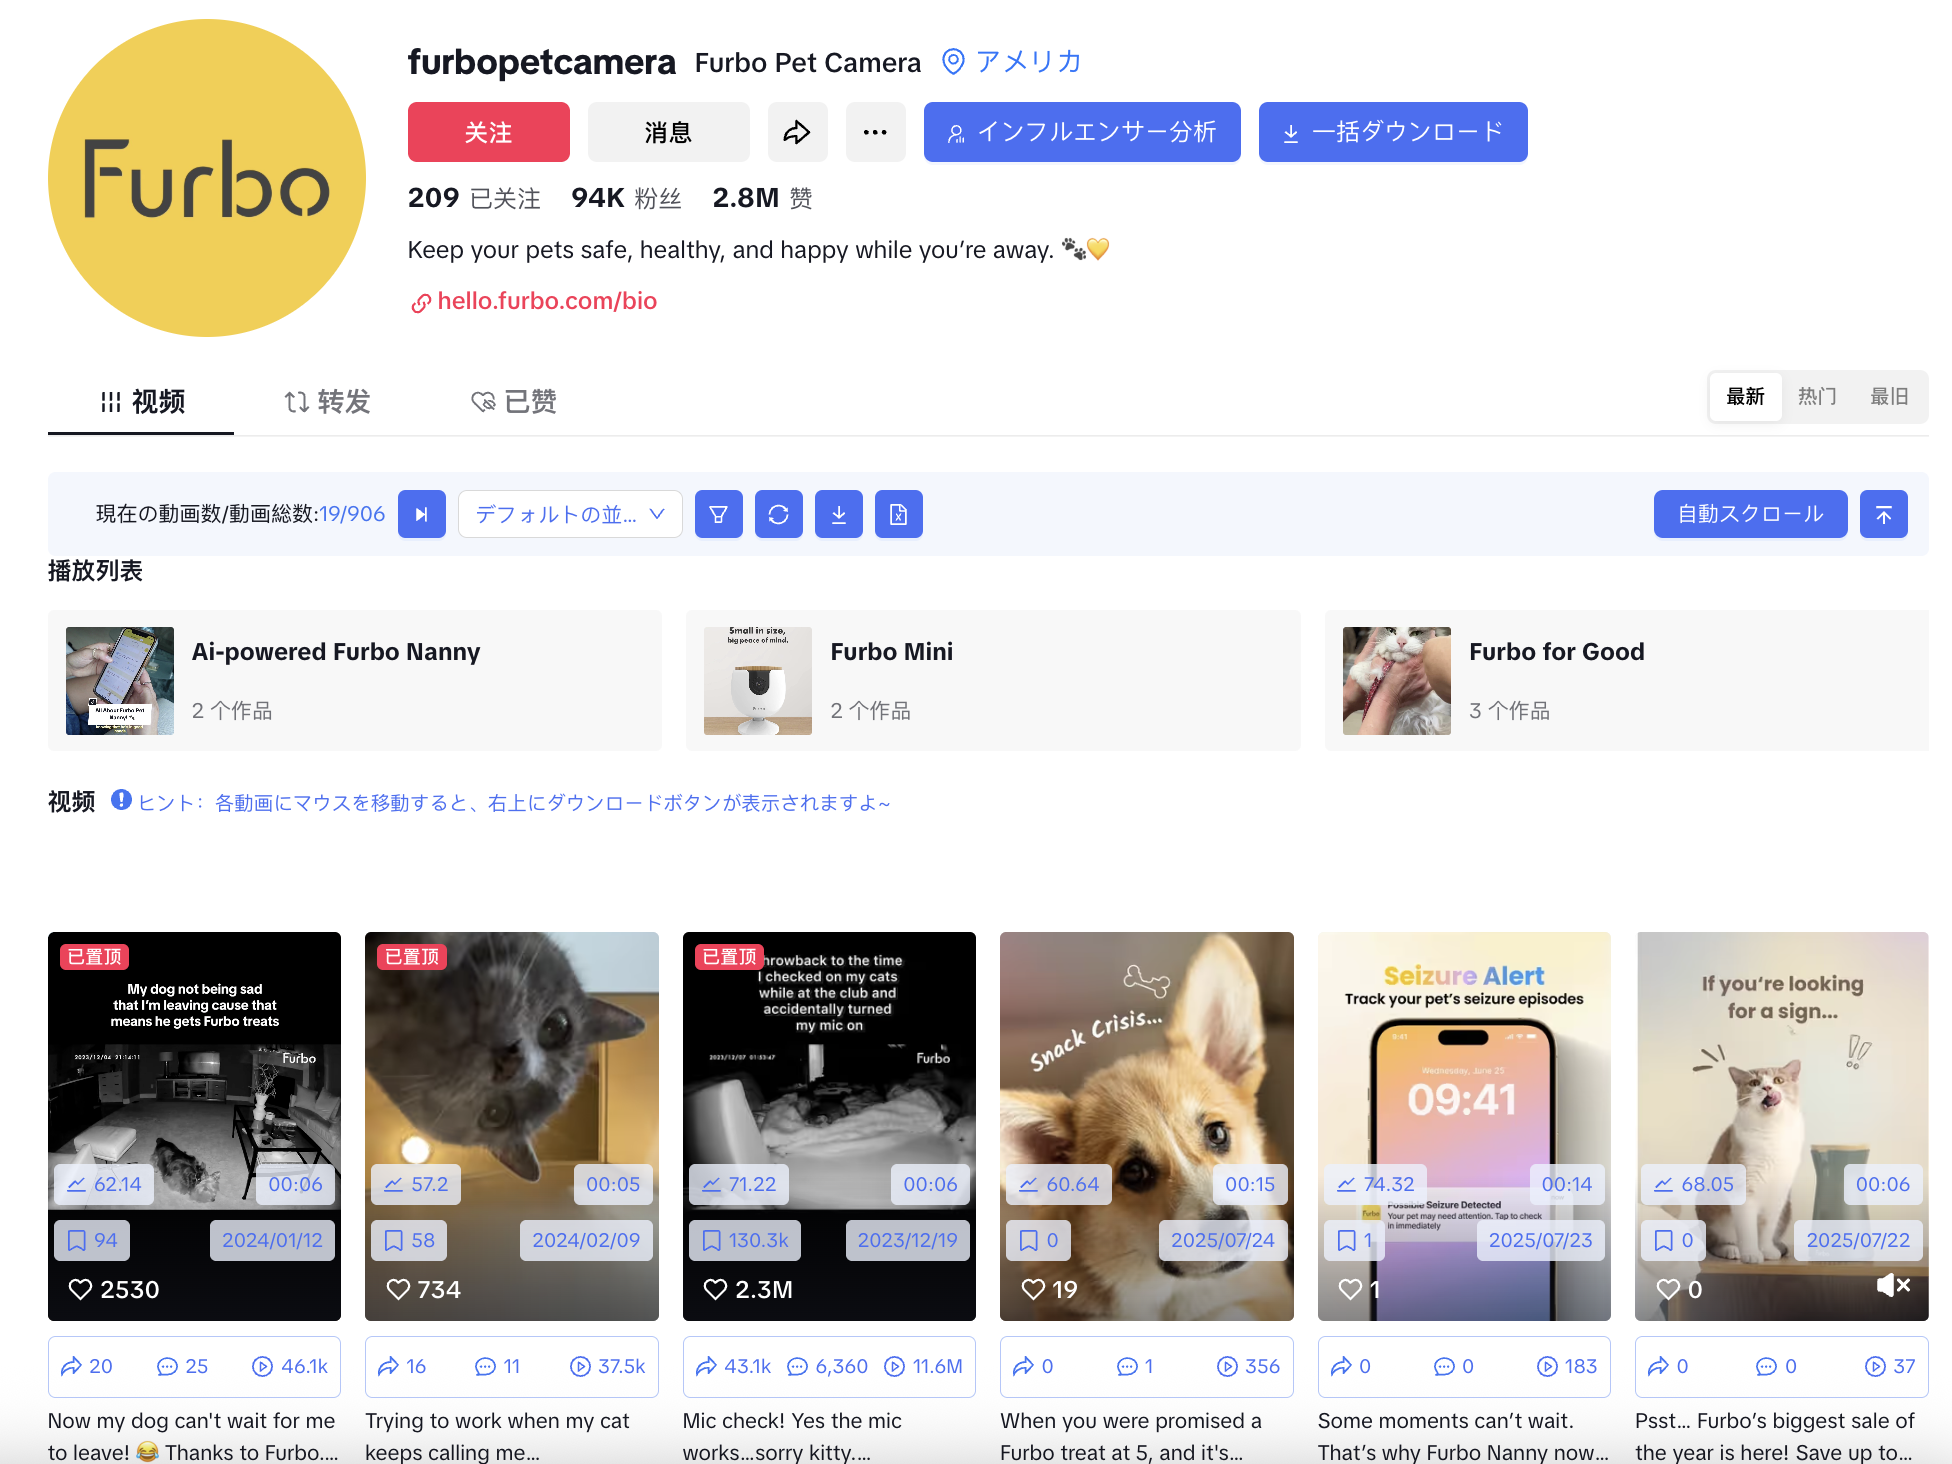Click the location pin icon near アメリカ
The image size is (1952, 1464).
coord(953,62)
